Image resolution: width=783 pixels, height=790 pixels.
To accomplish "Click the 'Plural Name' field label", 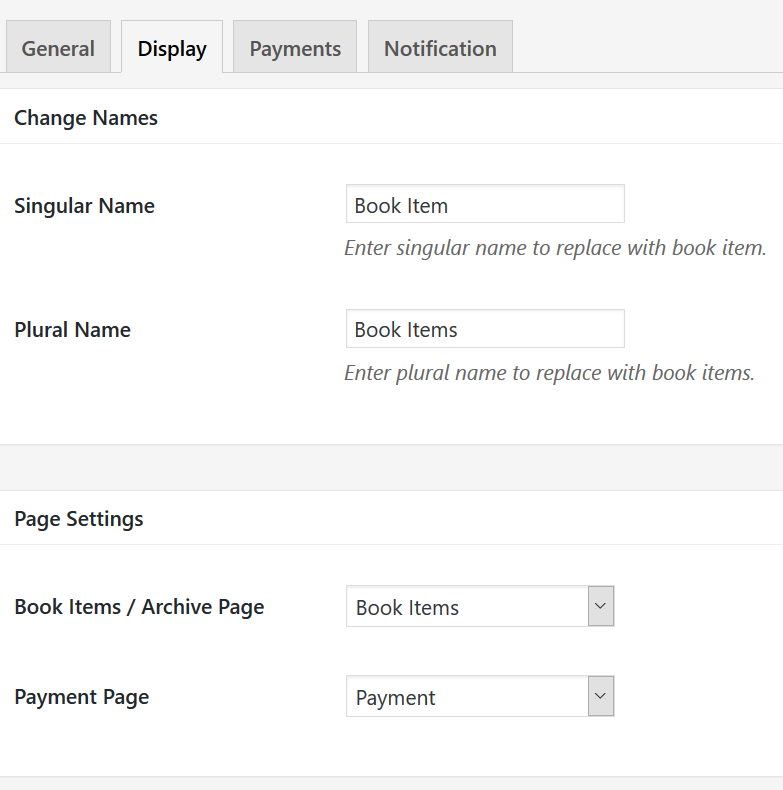I will 73,330.
